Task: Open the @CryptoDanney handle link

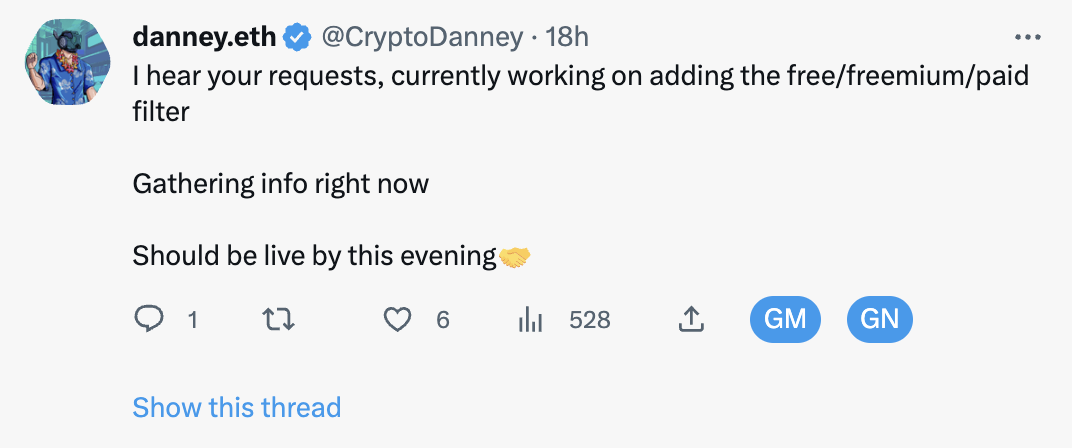Action: 422,37
